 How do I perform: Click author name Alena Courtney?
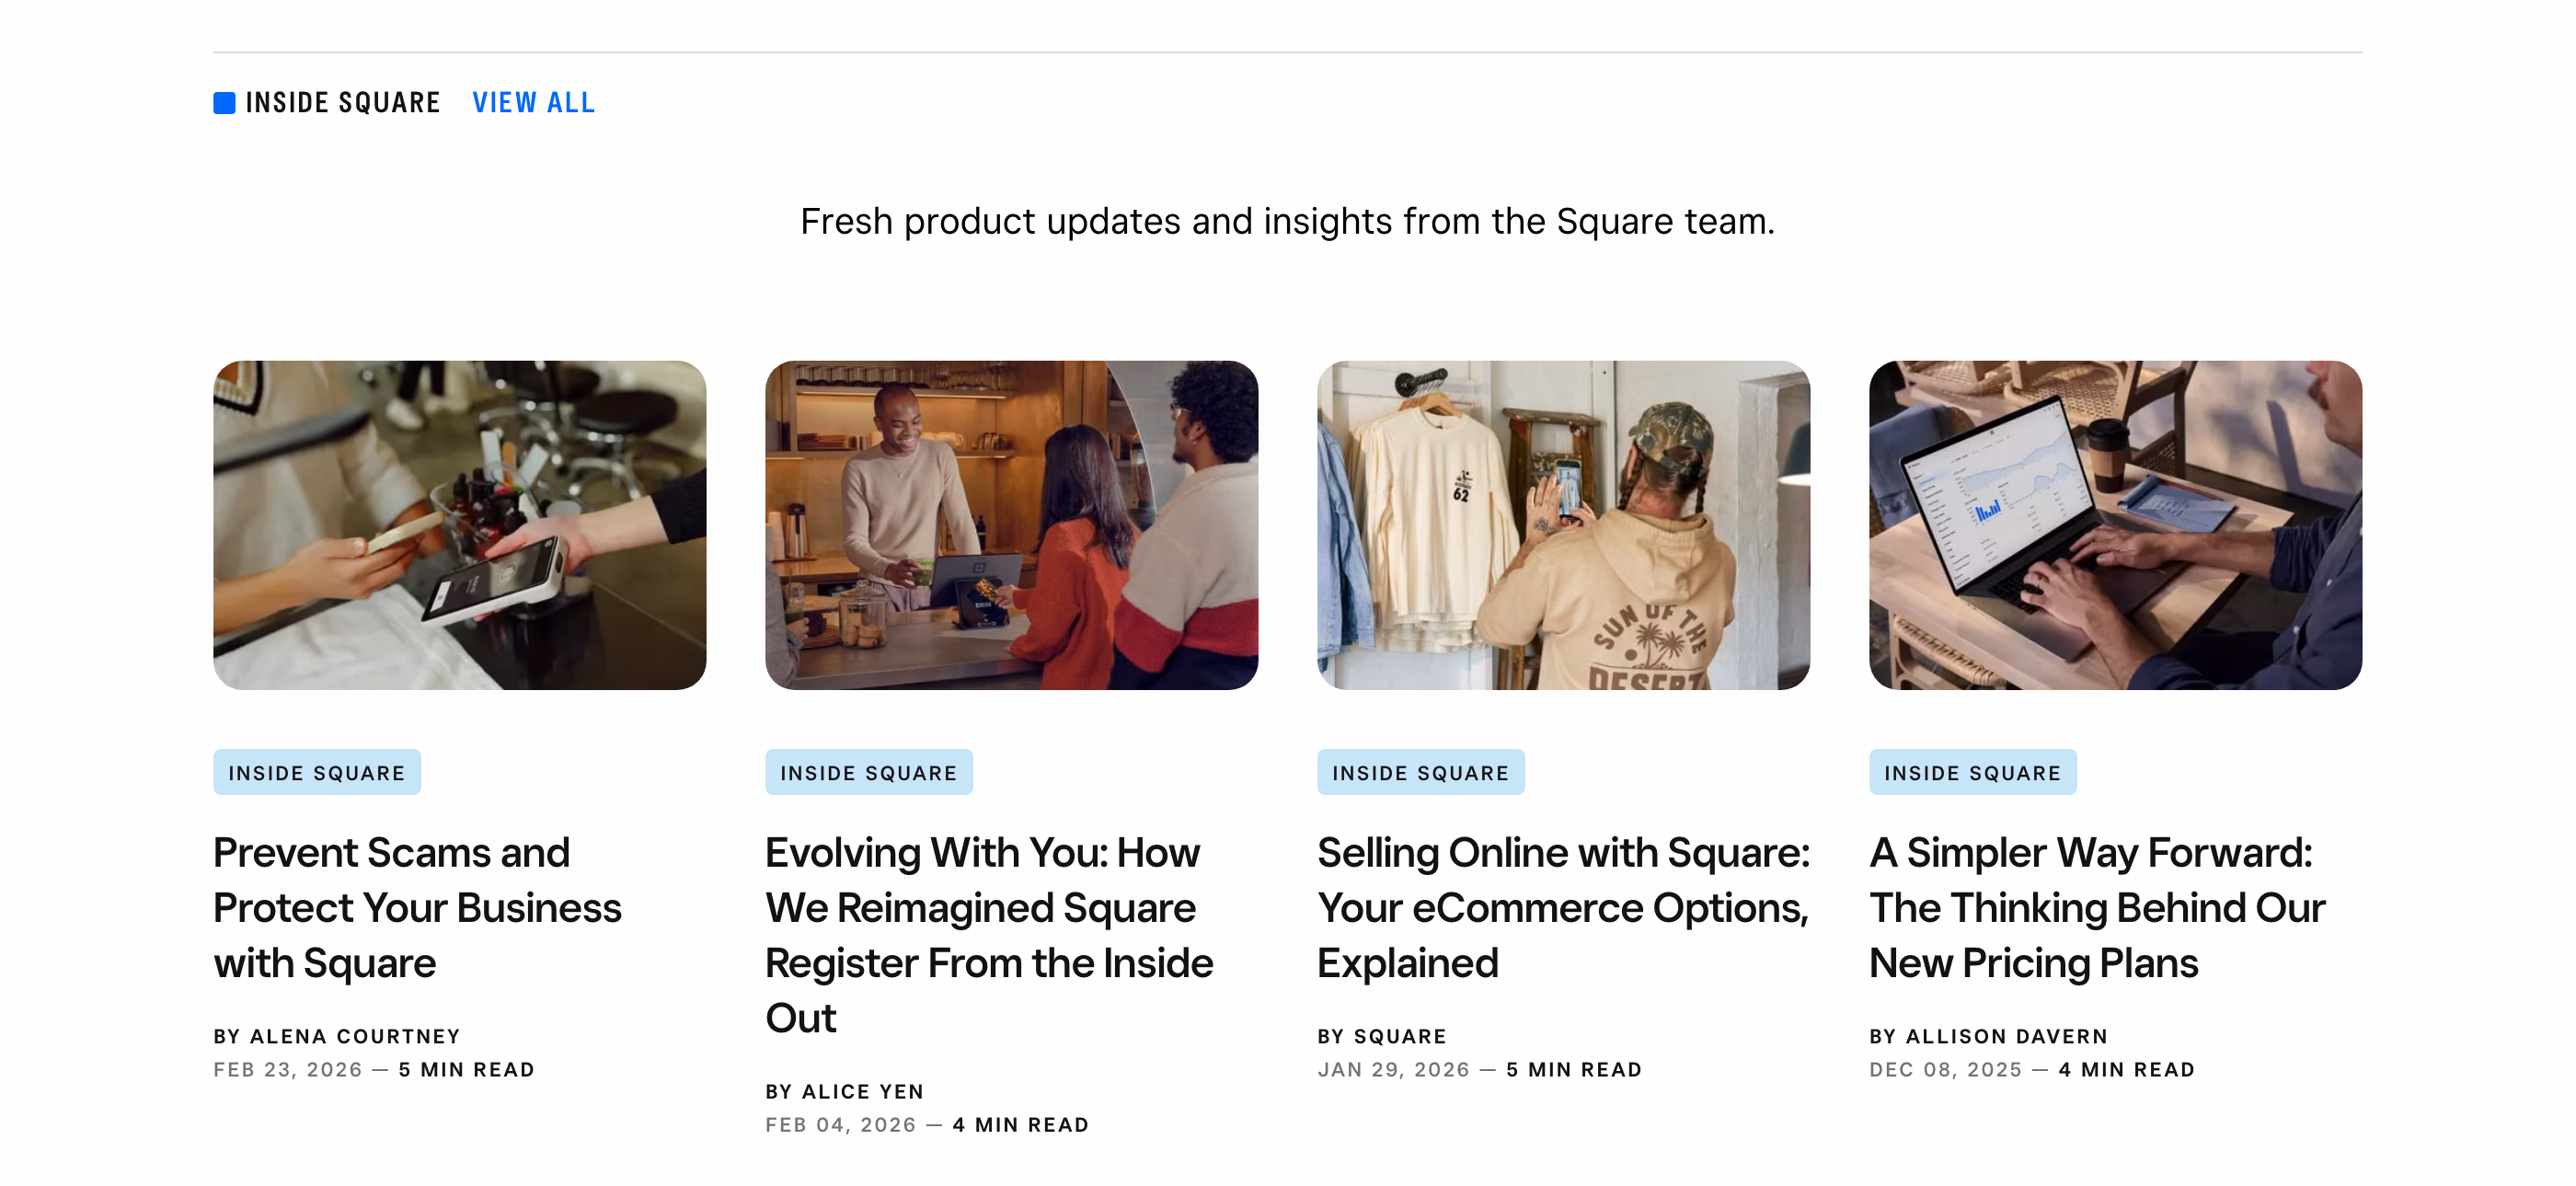355,1036
